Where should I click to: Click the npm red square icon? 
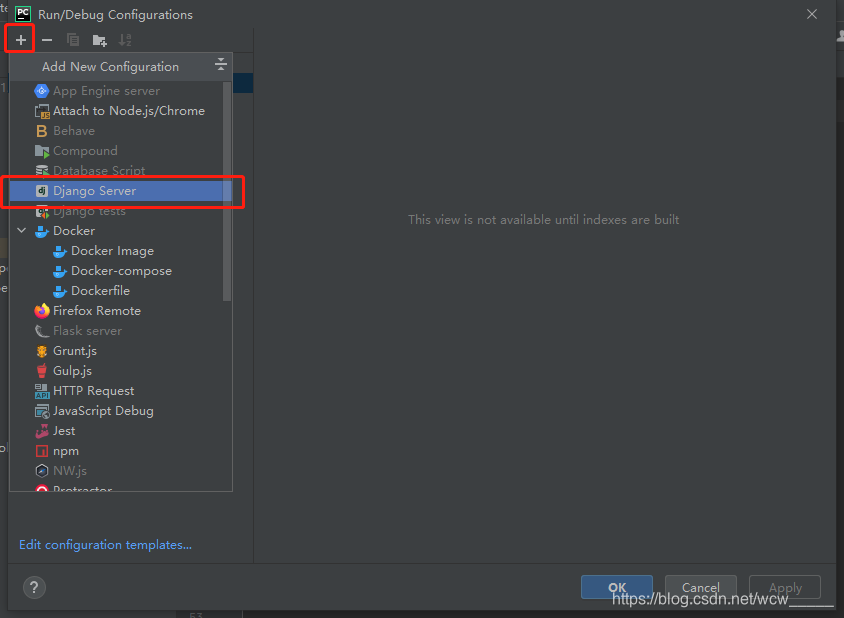coord(41,451)
